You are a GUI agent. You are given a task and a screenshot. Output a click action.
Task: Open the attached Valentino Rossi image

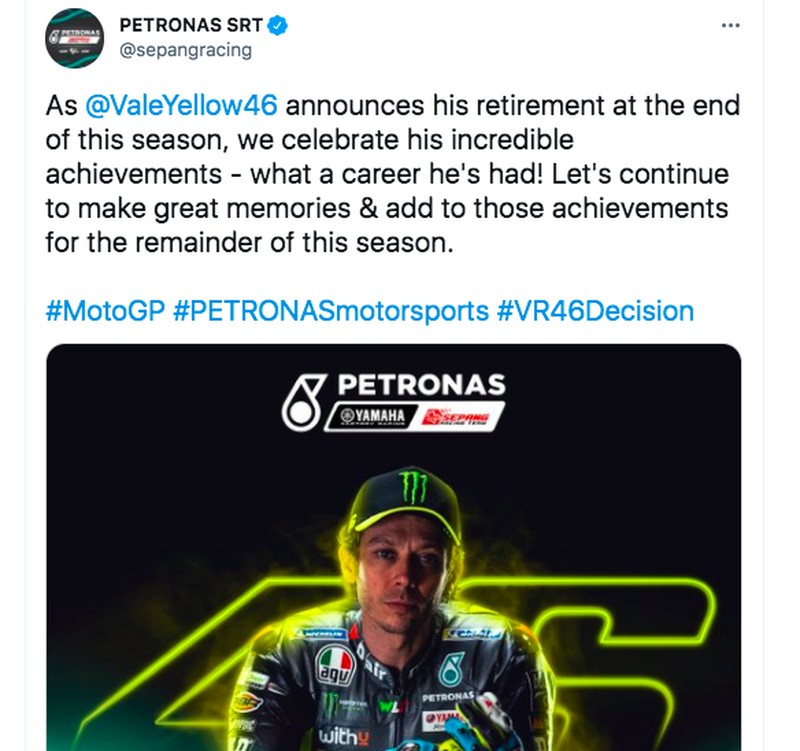[400, 545]
